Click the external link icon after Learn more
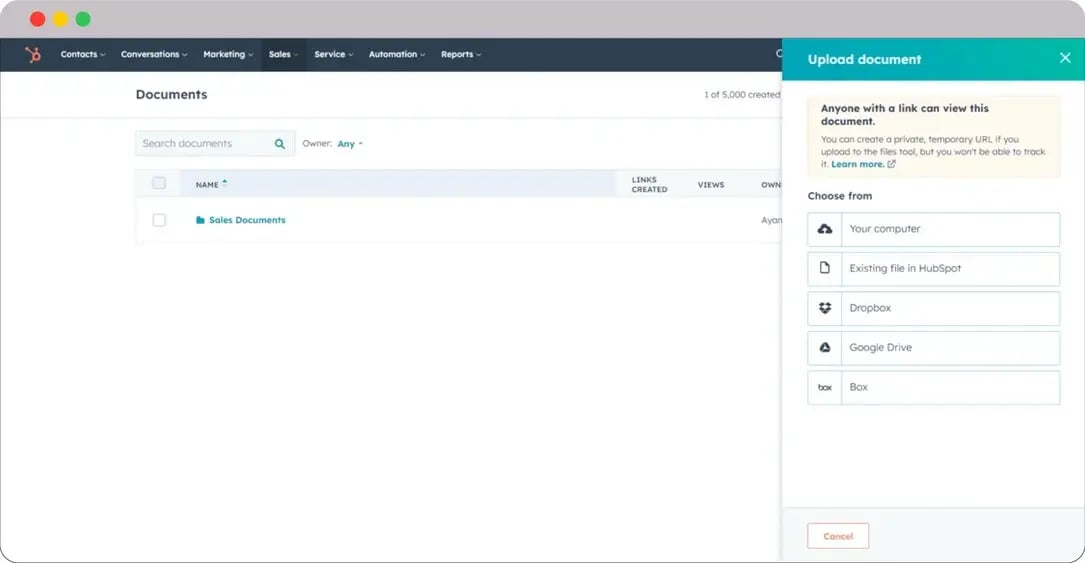Screen dimensions: 1085x563 click(x=891, y=164)
